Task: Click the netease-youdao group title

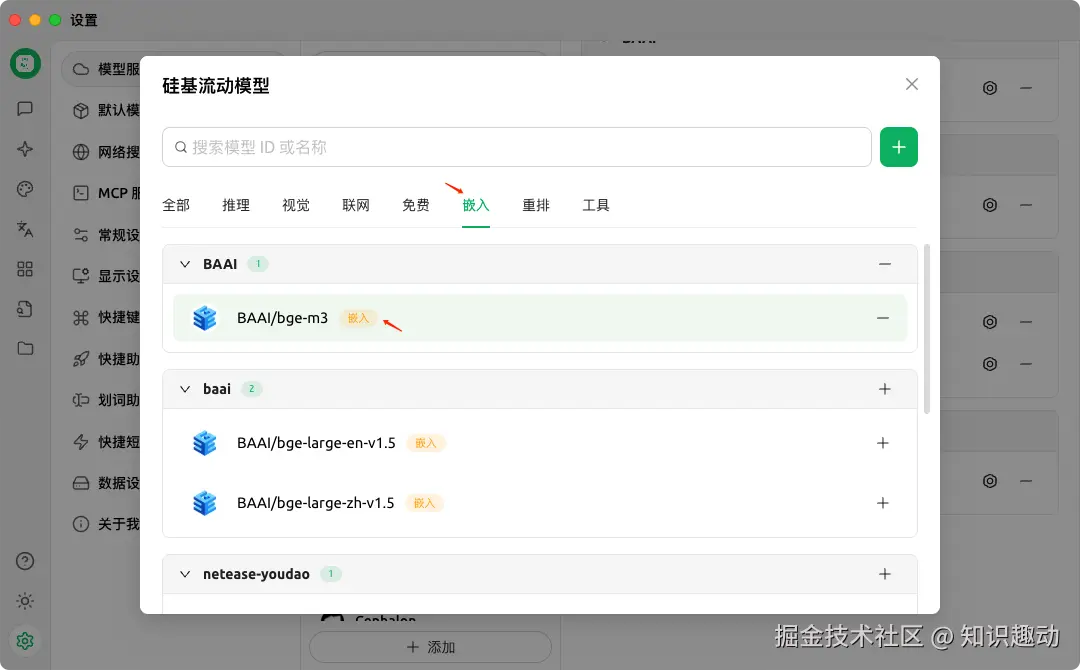Action: click(256, 574)
